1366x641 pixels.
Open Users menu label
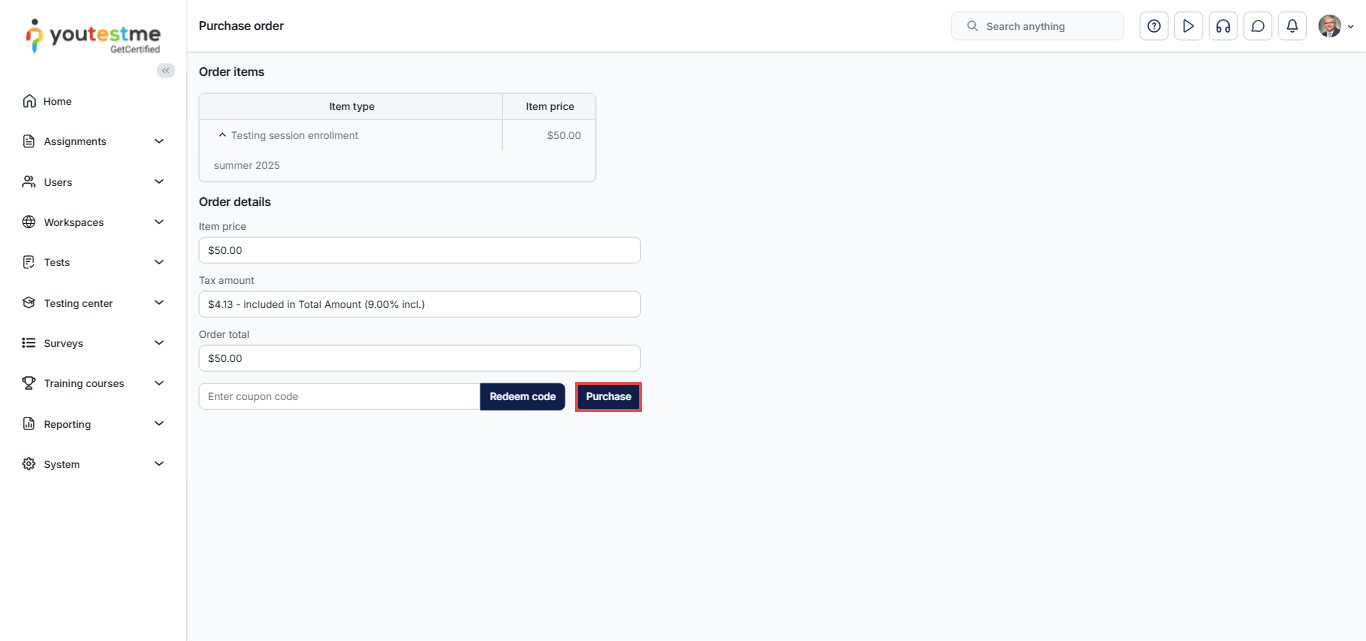tap(58, 182)
